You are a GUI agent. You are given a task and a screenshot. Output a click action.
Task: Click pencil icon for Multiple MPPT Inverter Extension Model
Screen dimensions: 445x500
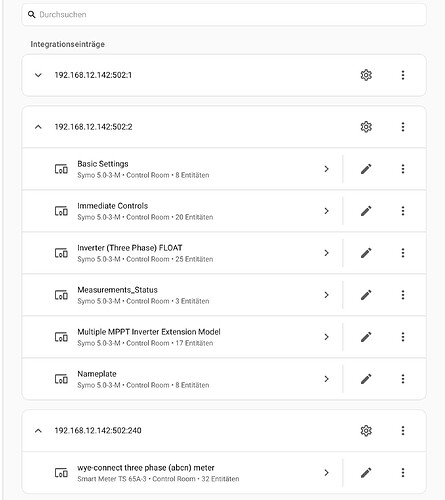366,337
